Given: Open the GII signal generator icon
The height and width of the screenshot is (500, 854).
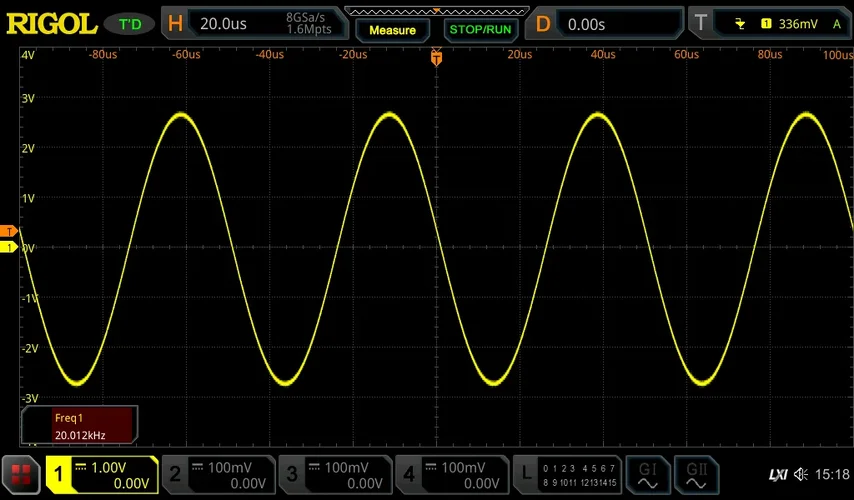Looking at the screenshot, I should [696, 475].
